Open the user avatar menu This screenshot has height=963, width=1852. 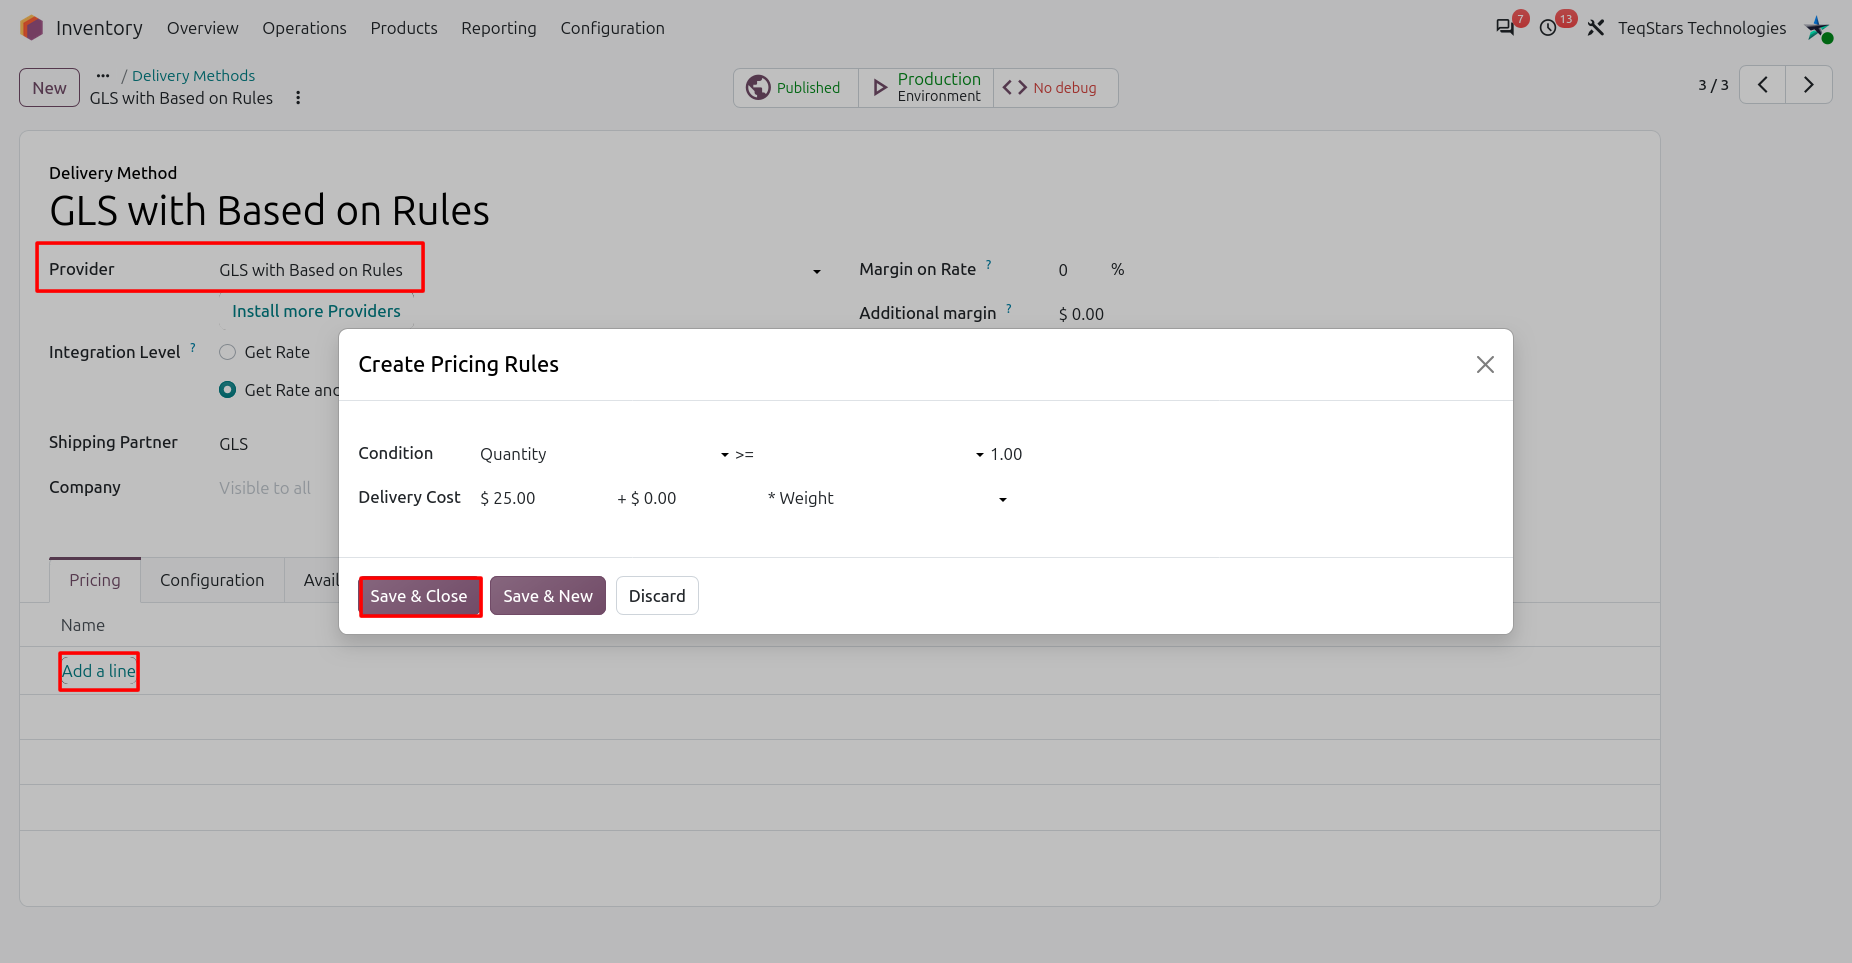tap(1817, 28)
